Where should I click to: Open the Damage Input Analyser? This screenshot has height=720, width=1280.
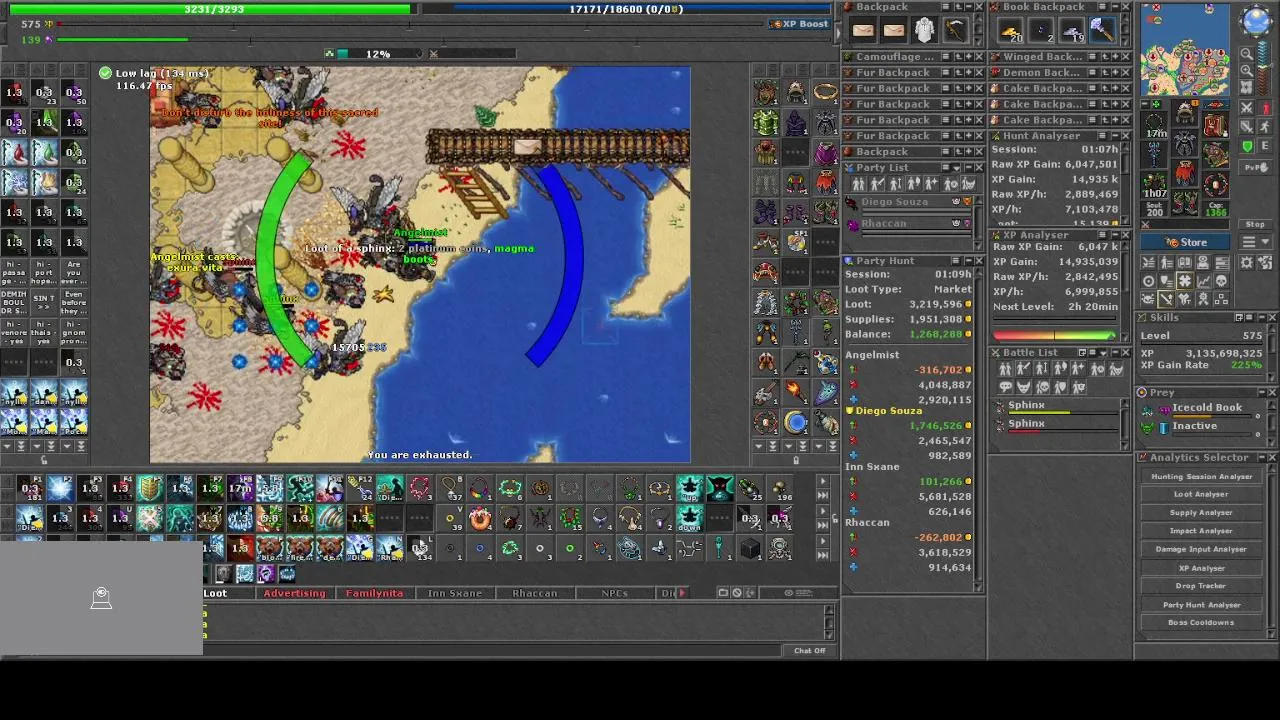[1201, 549]
